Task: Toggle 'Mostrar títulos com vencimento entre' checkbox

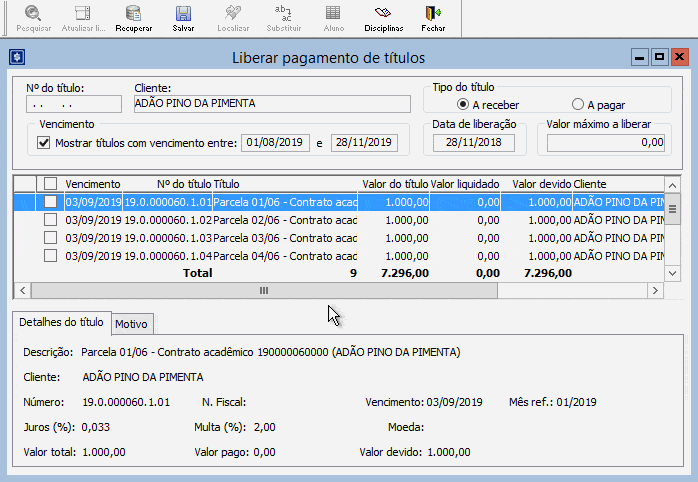Action: click(x=44, y=143)
